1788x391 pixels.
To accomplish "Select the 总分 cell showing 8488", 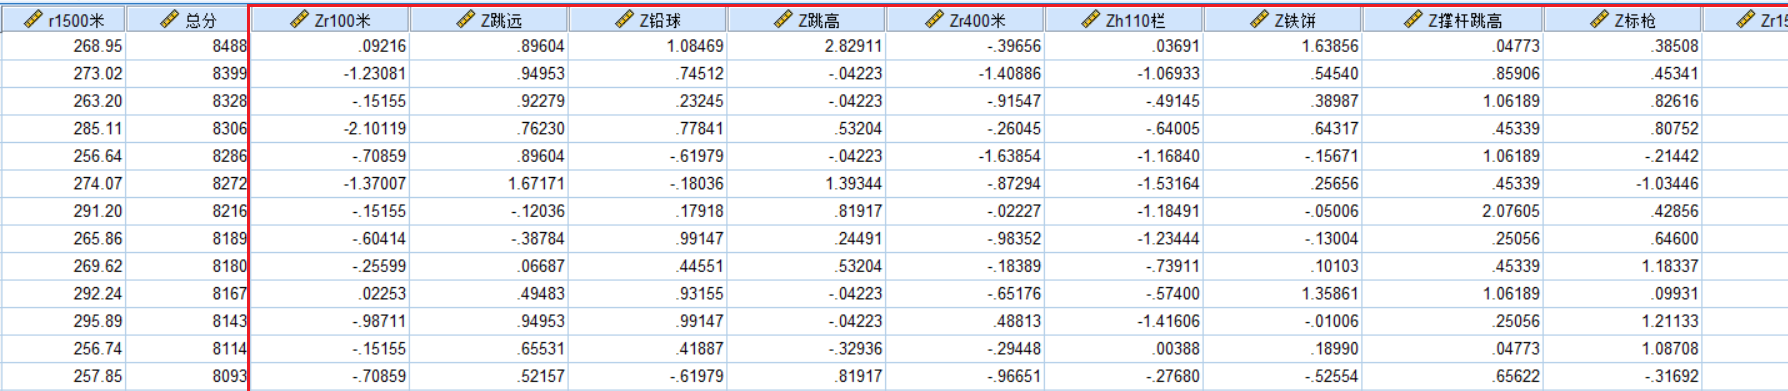I will [187, 46].
